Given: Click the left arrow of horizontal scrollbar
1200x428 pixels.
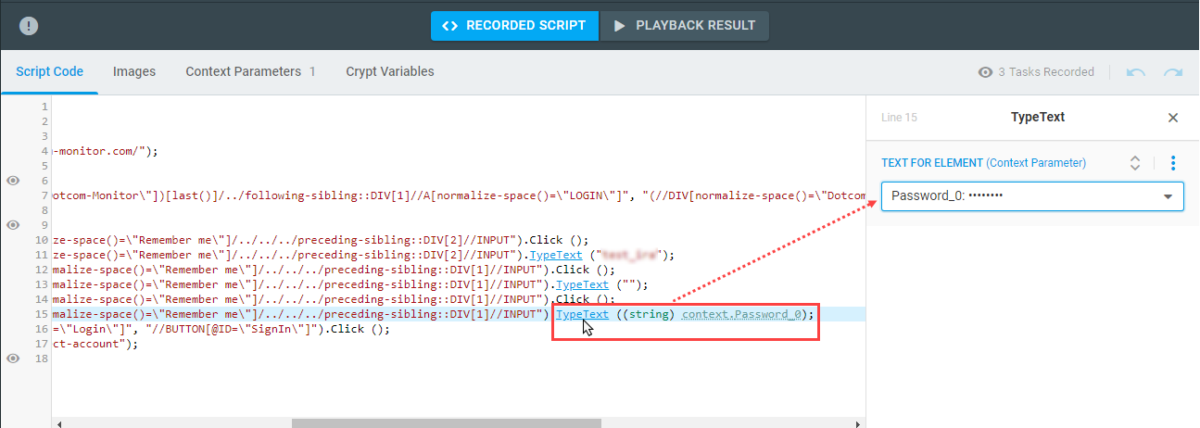Looking at the screenshot, I should click(x=60, y=423).
